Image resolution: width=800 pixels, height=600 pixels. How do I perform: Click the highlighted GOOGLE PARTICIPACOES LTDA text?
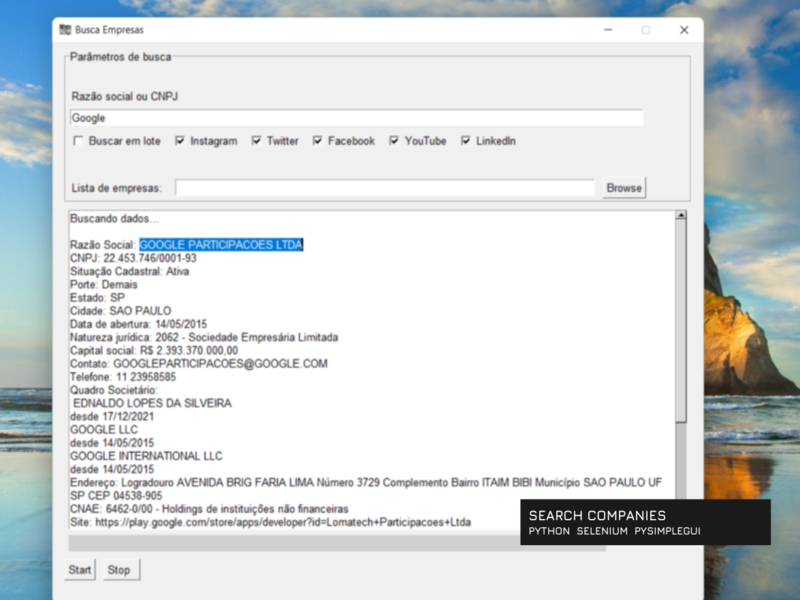pyautogui.click(x=221, y=245)
